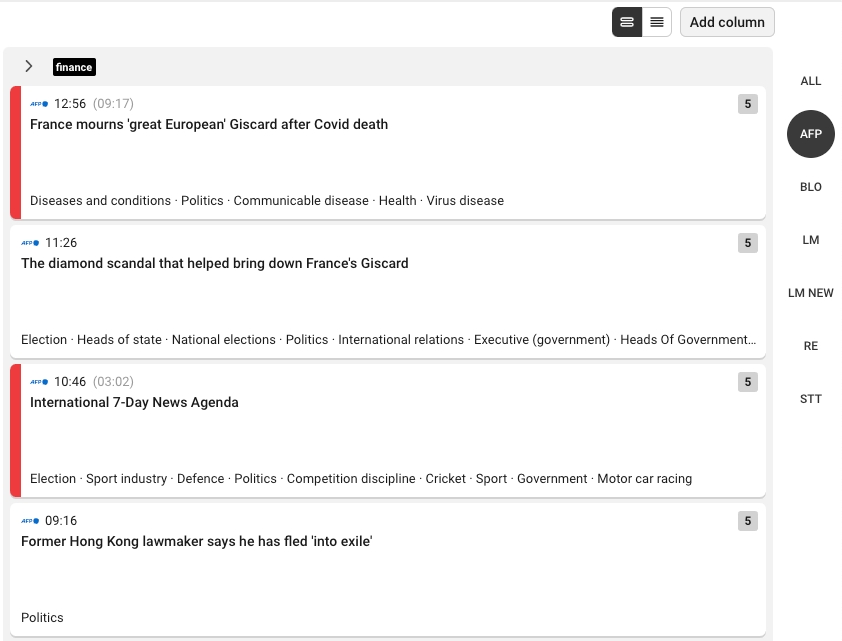Expand the finance column chevron

click(29, 66)
